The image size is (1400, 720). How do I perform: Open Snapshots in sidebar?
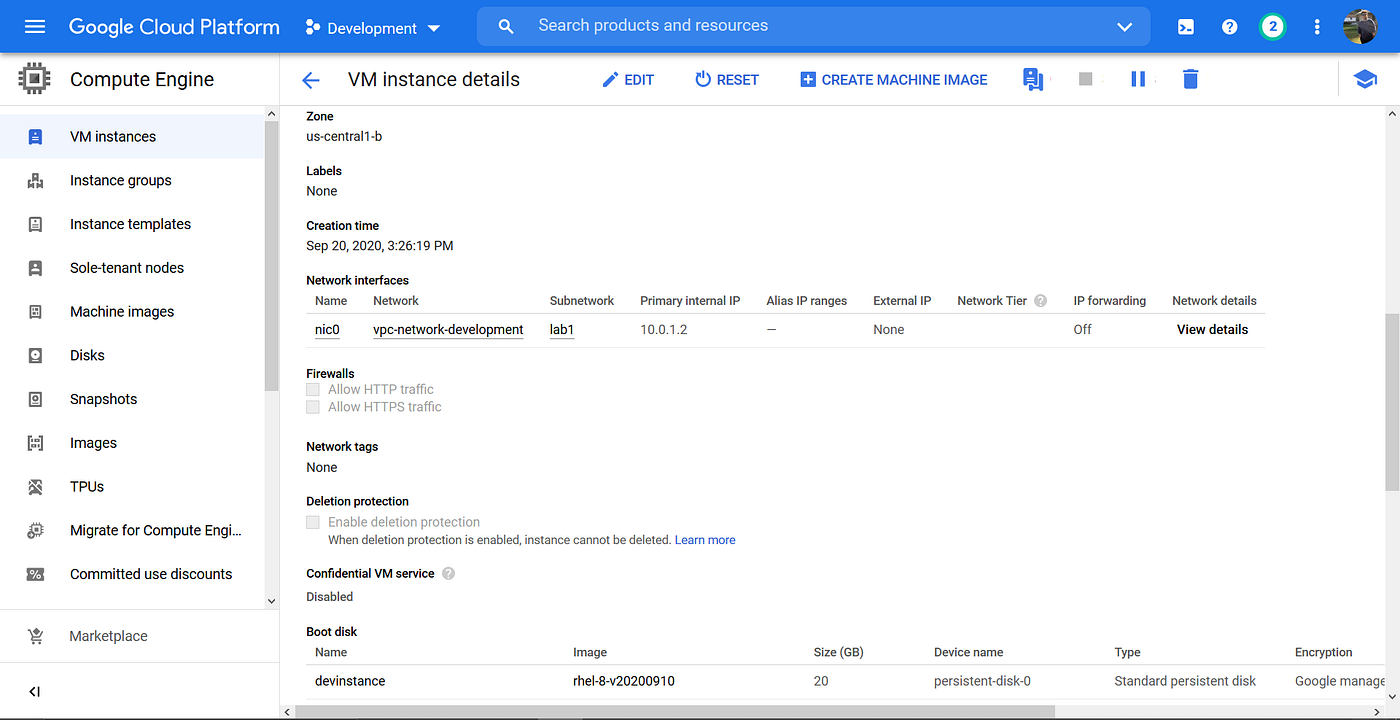132,399
